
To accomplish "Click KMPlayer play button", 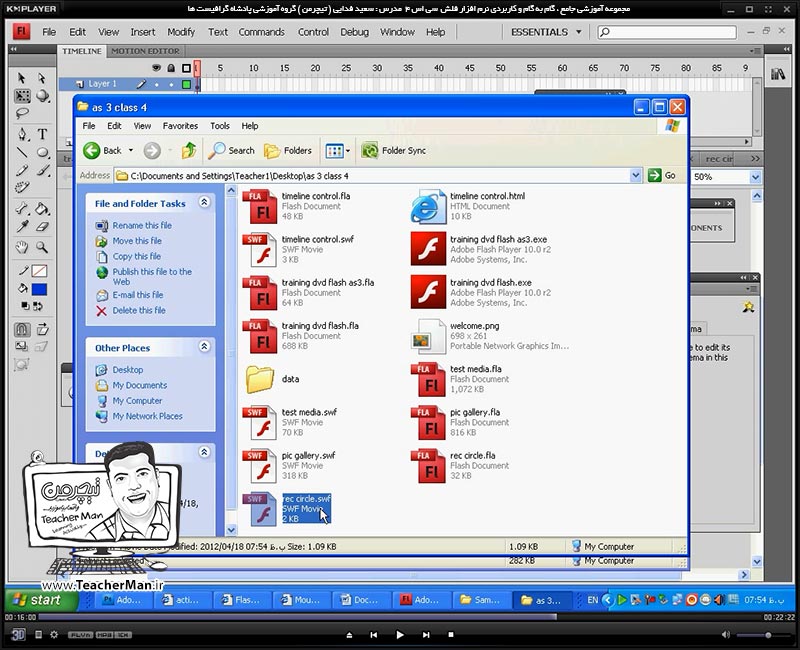I will click(400, 635).
